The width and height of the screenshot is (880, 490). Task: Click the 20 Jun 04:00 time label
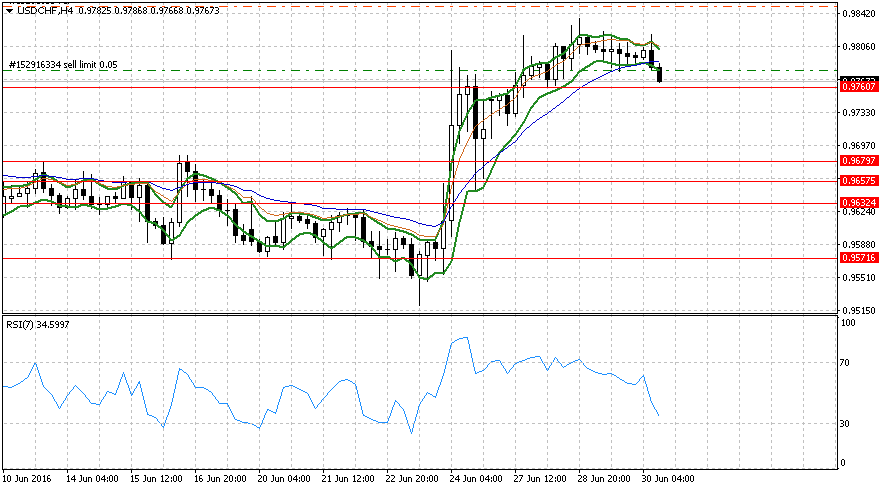pyautogui.click(x=284, y=479)
